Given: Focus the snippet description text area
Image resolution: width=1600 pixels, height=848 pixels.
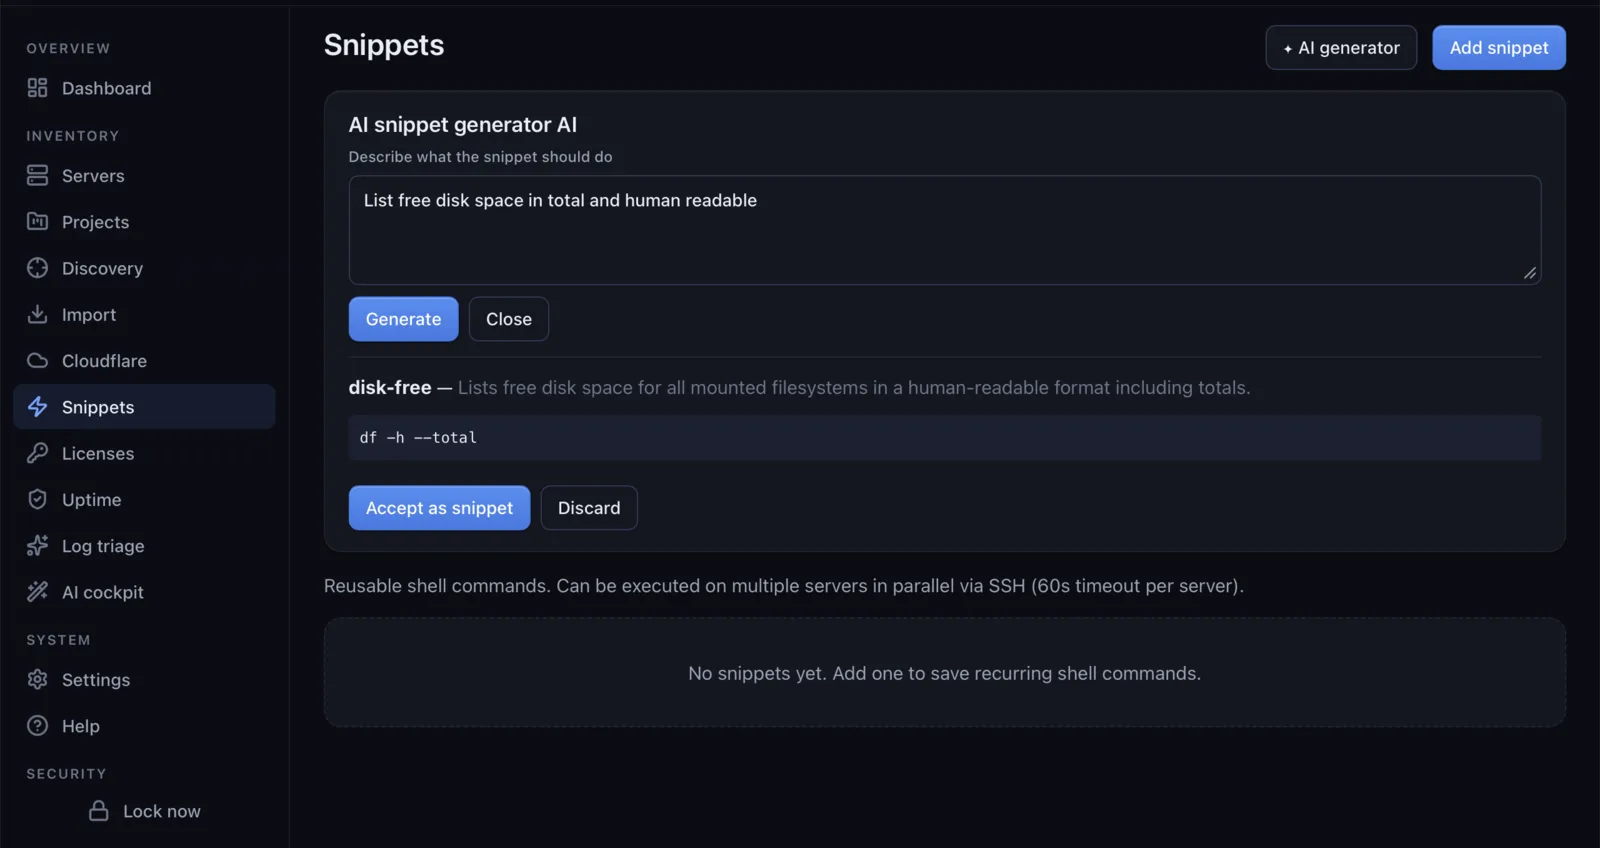Looking at the screenshot, I should click(945, 230).
